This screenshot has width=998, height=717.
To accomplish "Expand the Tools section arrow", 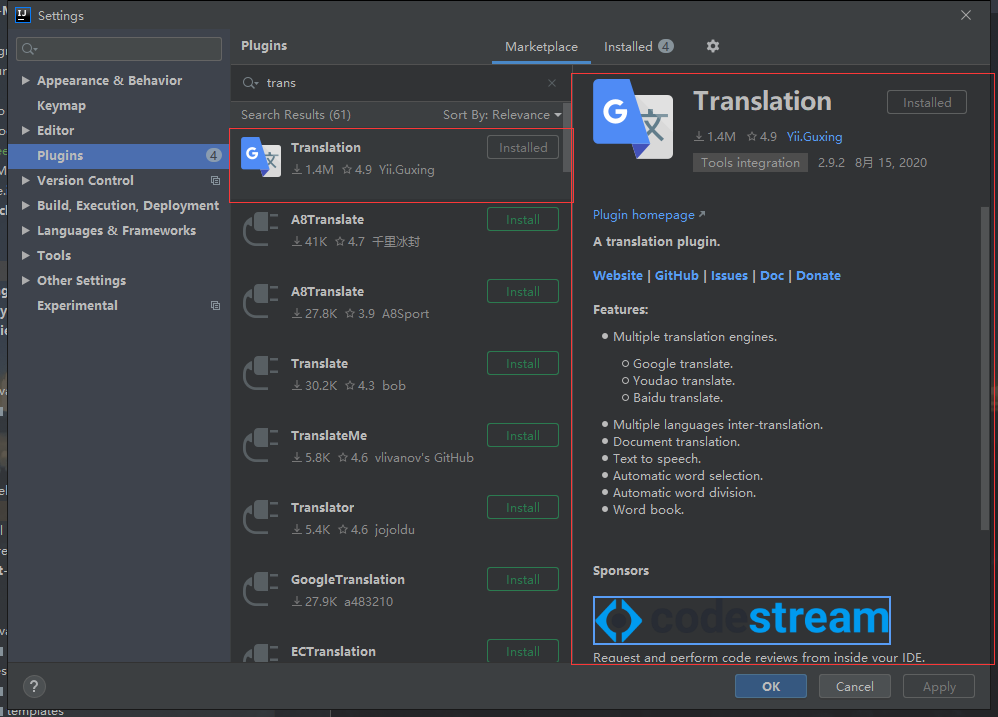I will (25, 255).
